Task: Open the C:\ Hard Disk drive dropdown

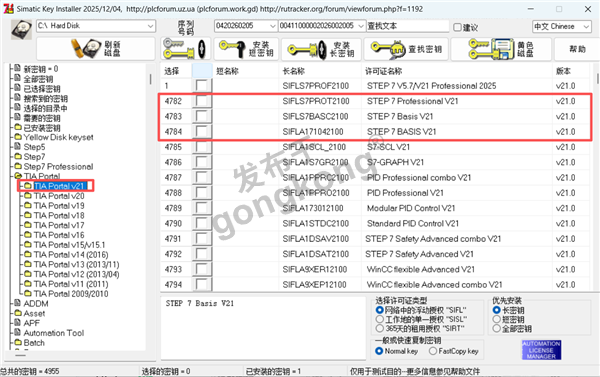Action: click(150, 26)
